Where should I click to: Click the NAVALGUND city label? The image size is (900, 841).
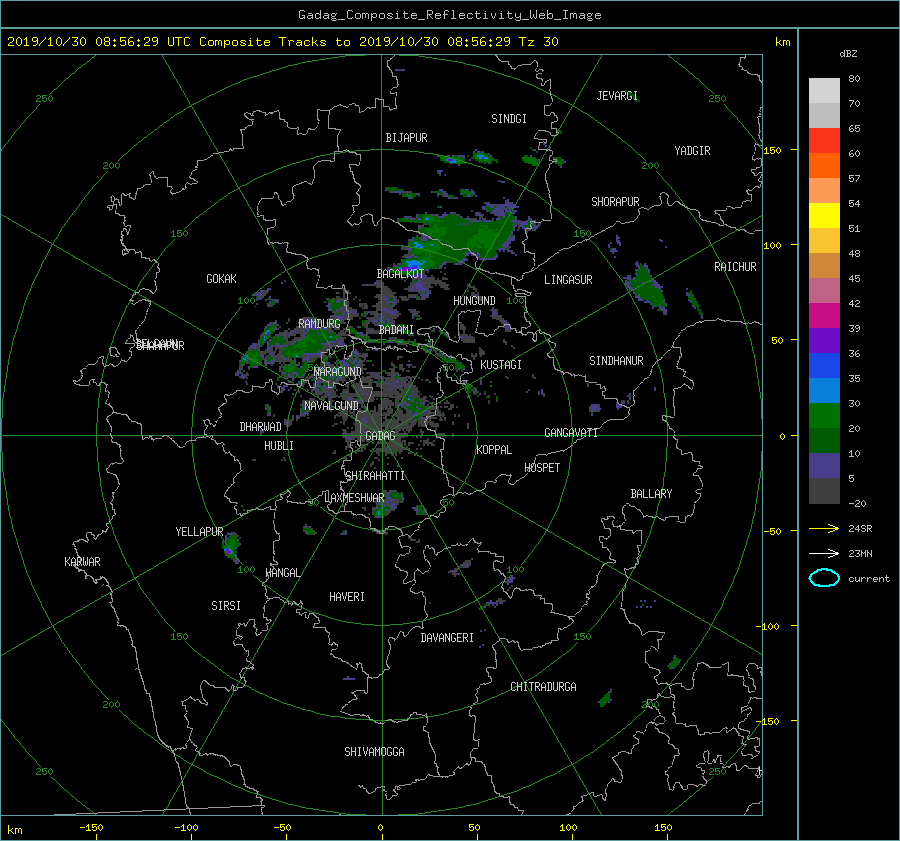click(x=331, y=406)
